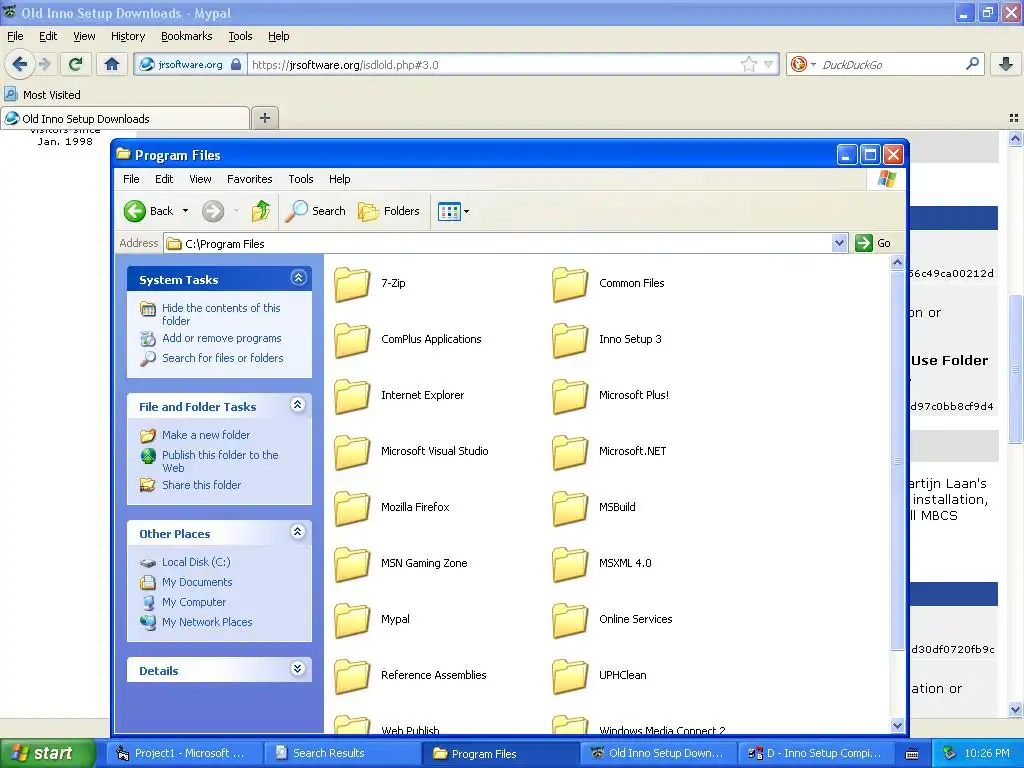Select the Microsoft.NET folder icon
This screenshot has height=768, width=1024.
[x=570, y=452]
